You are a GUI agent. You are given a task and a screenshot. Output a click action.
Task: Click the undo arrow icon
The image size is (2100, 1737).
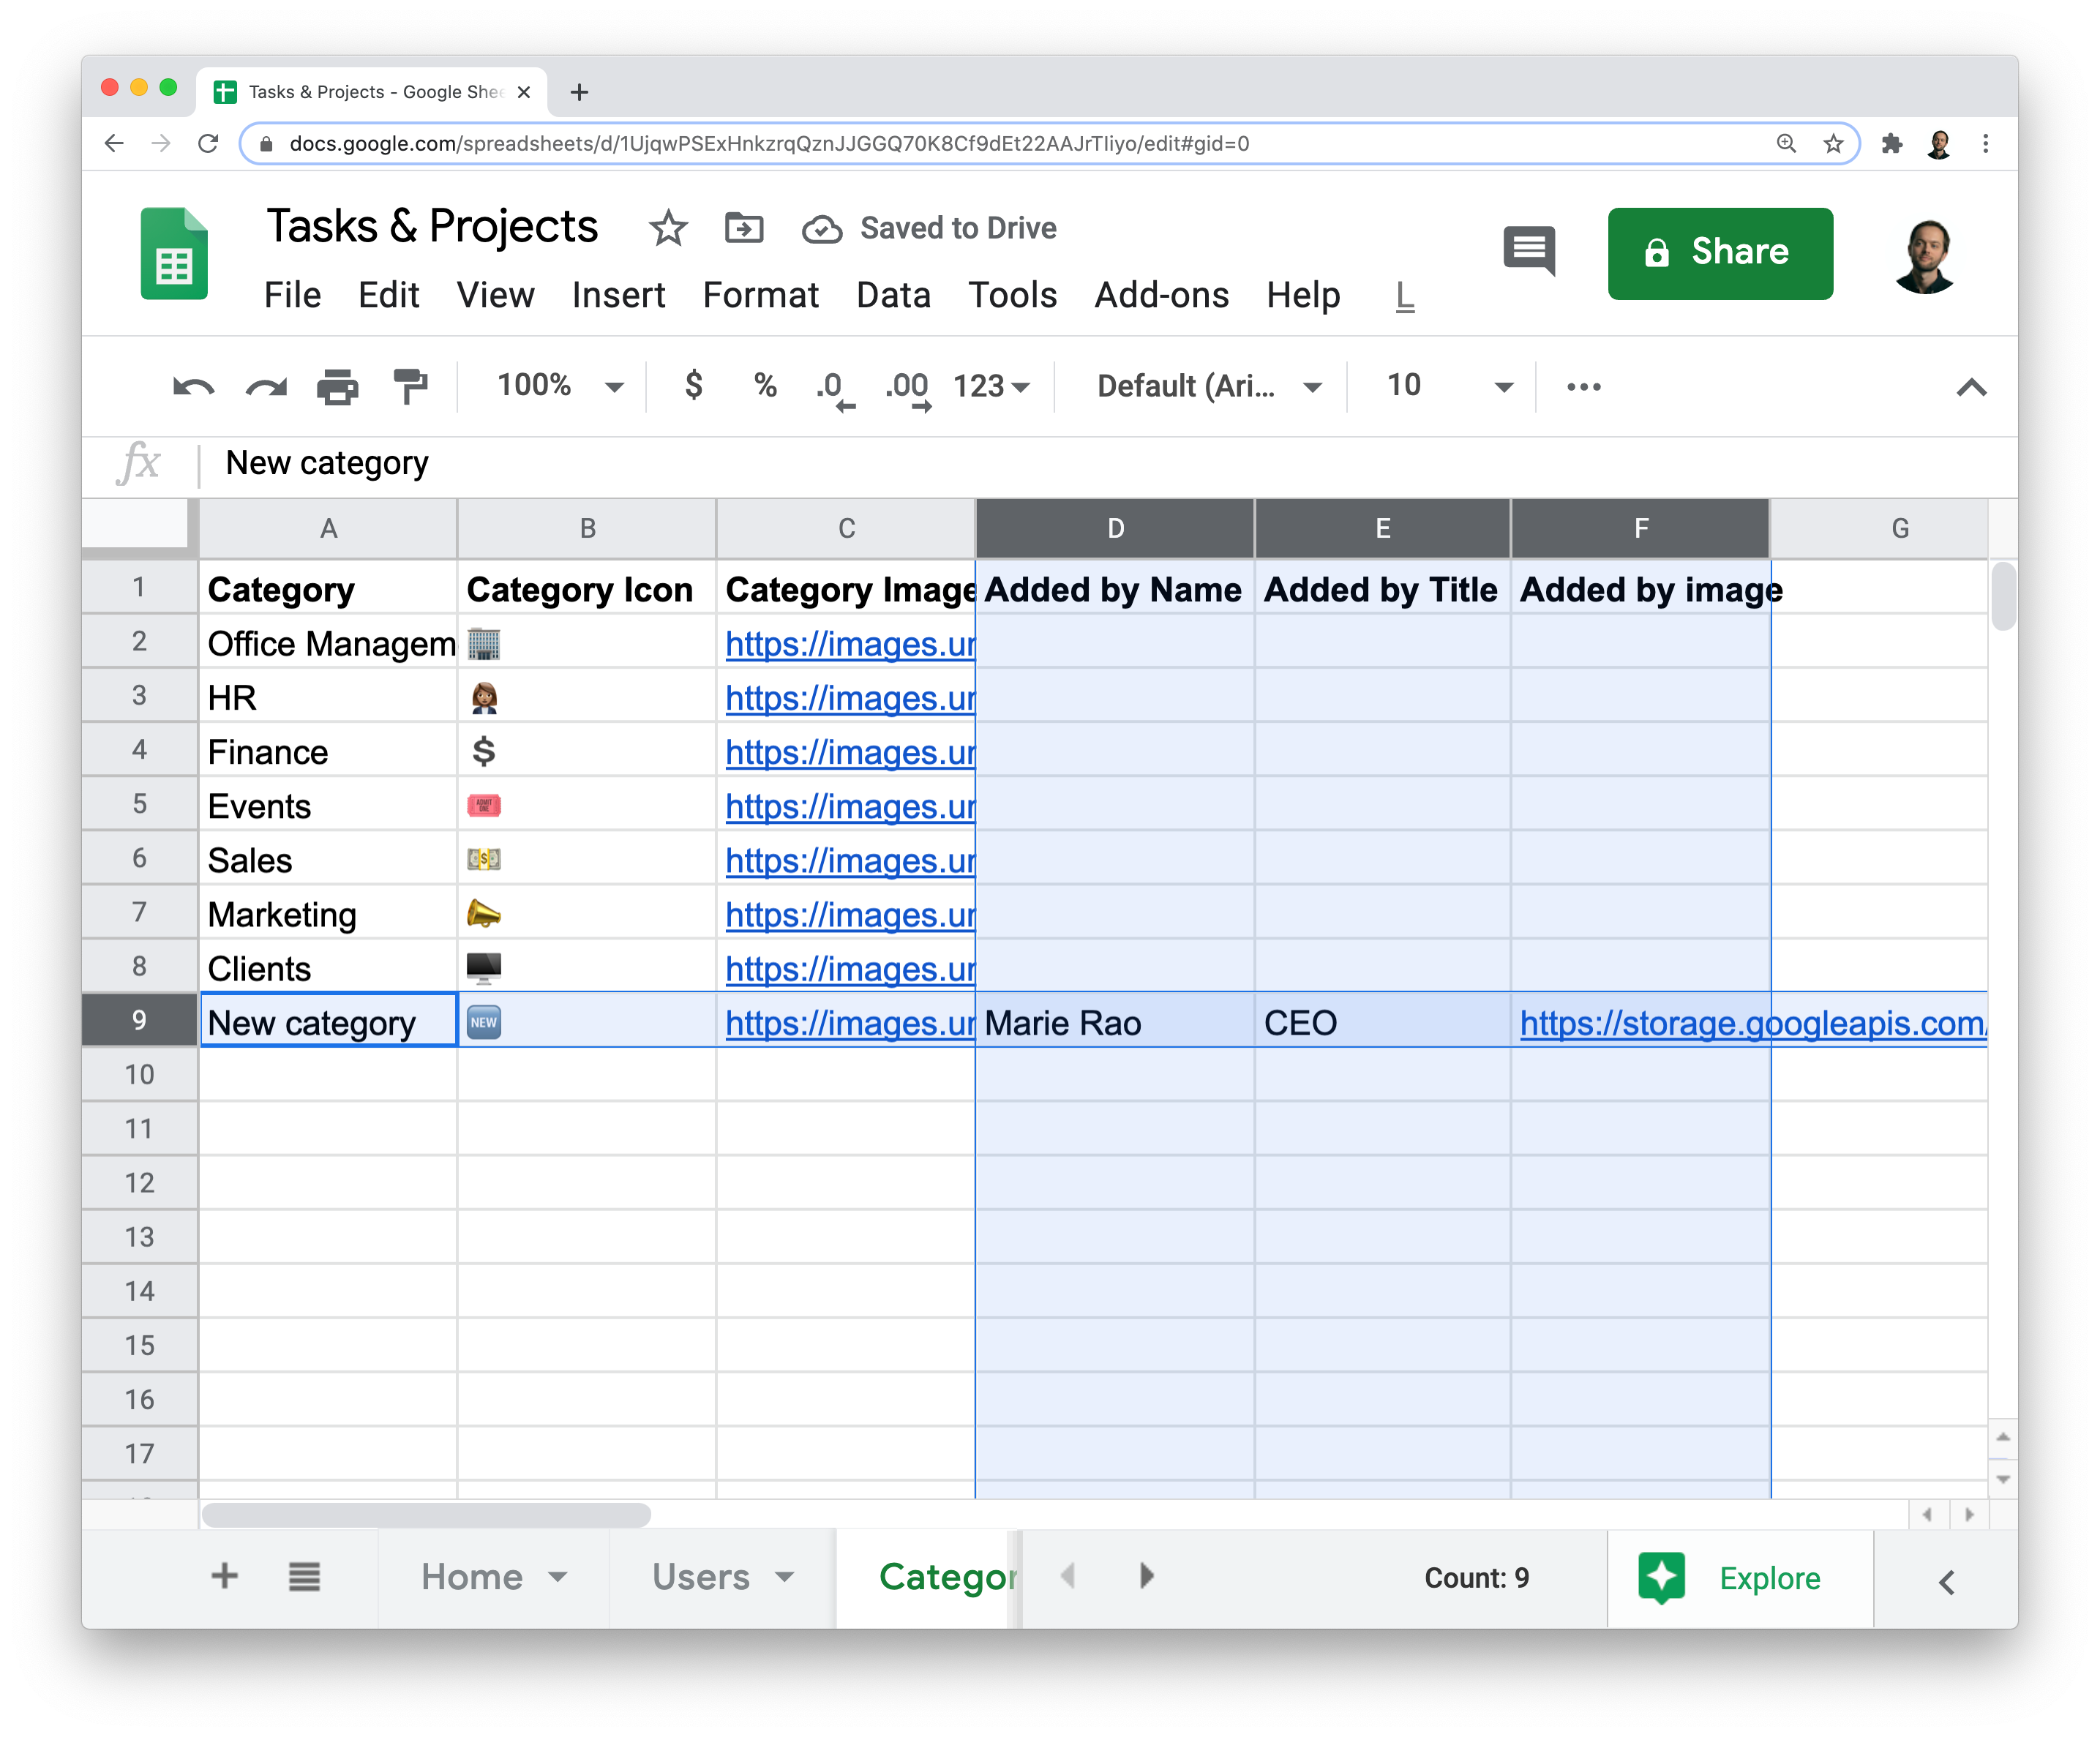coord(193,387)
